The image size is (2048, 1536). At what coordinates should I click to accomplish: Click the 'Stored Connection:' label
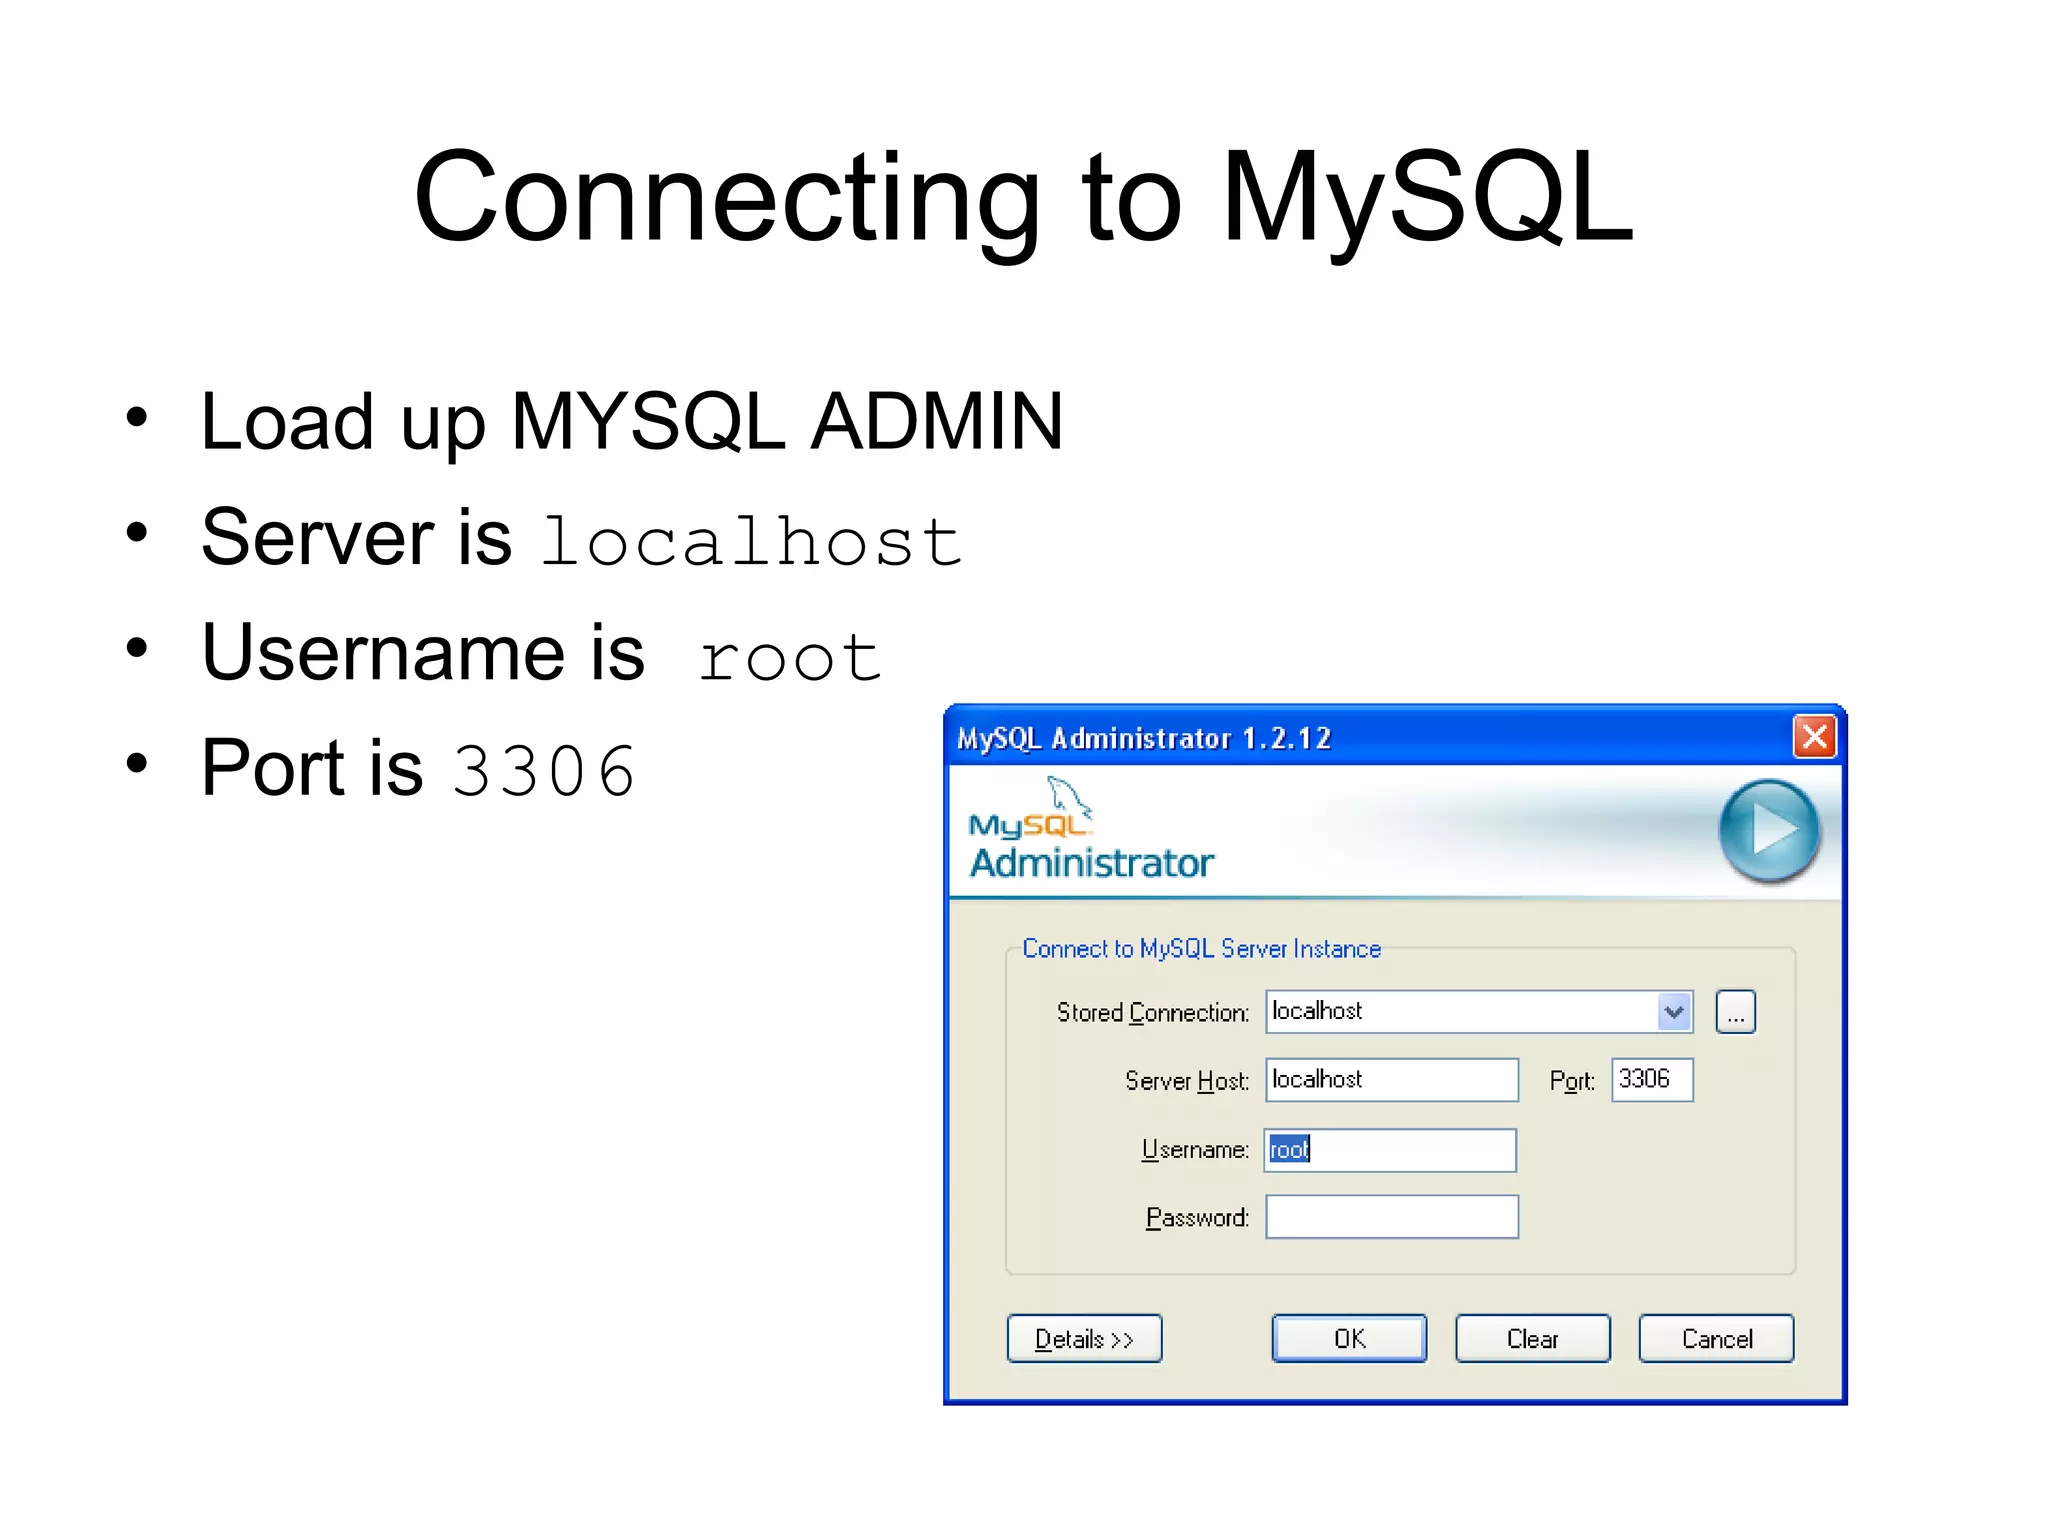coord(1153,1013)
